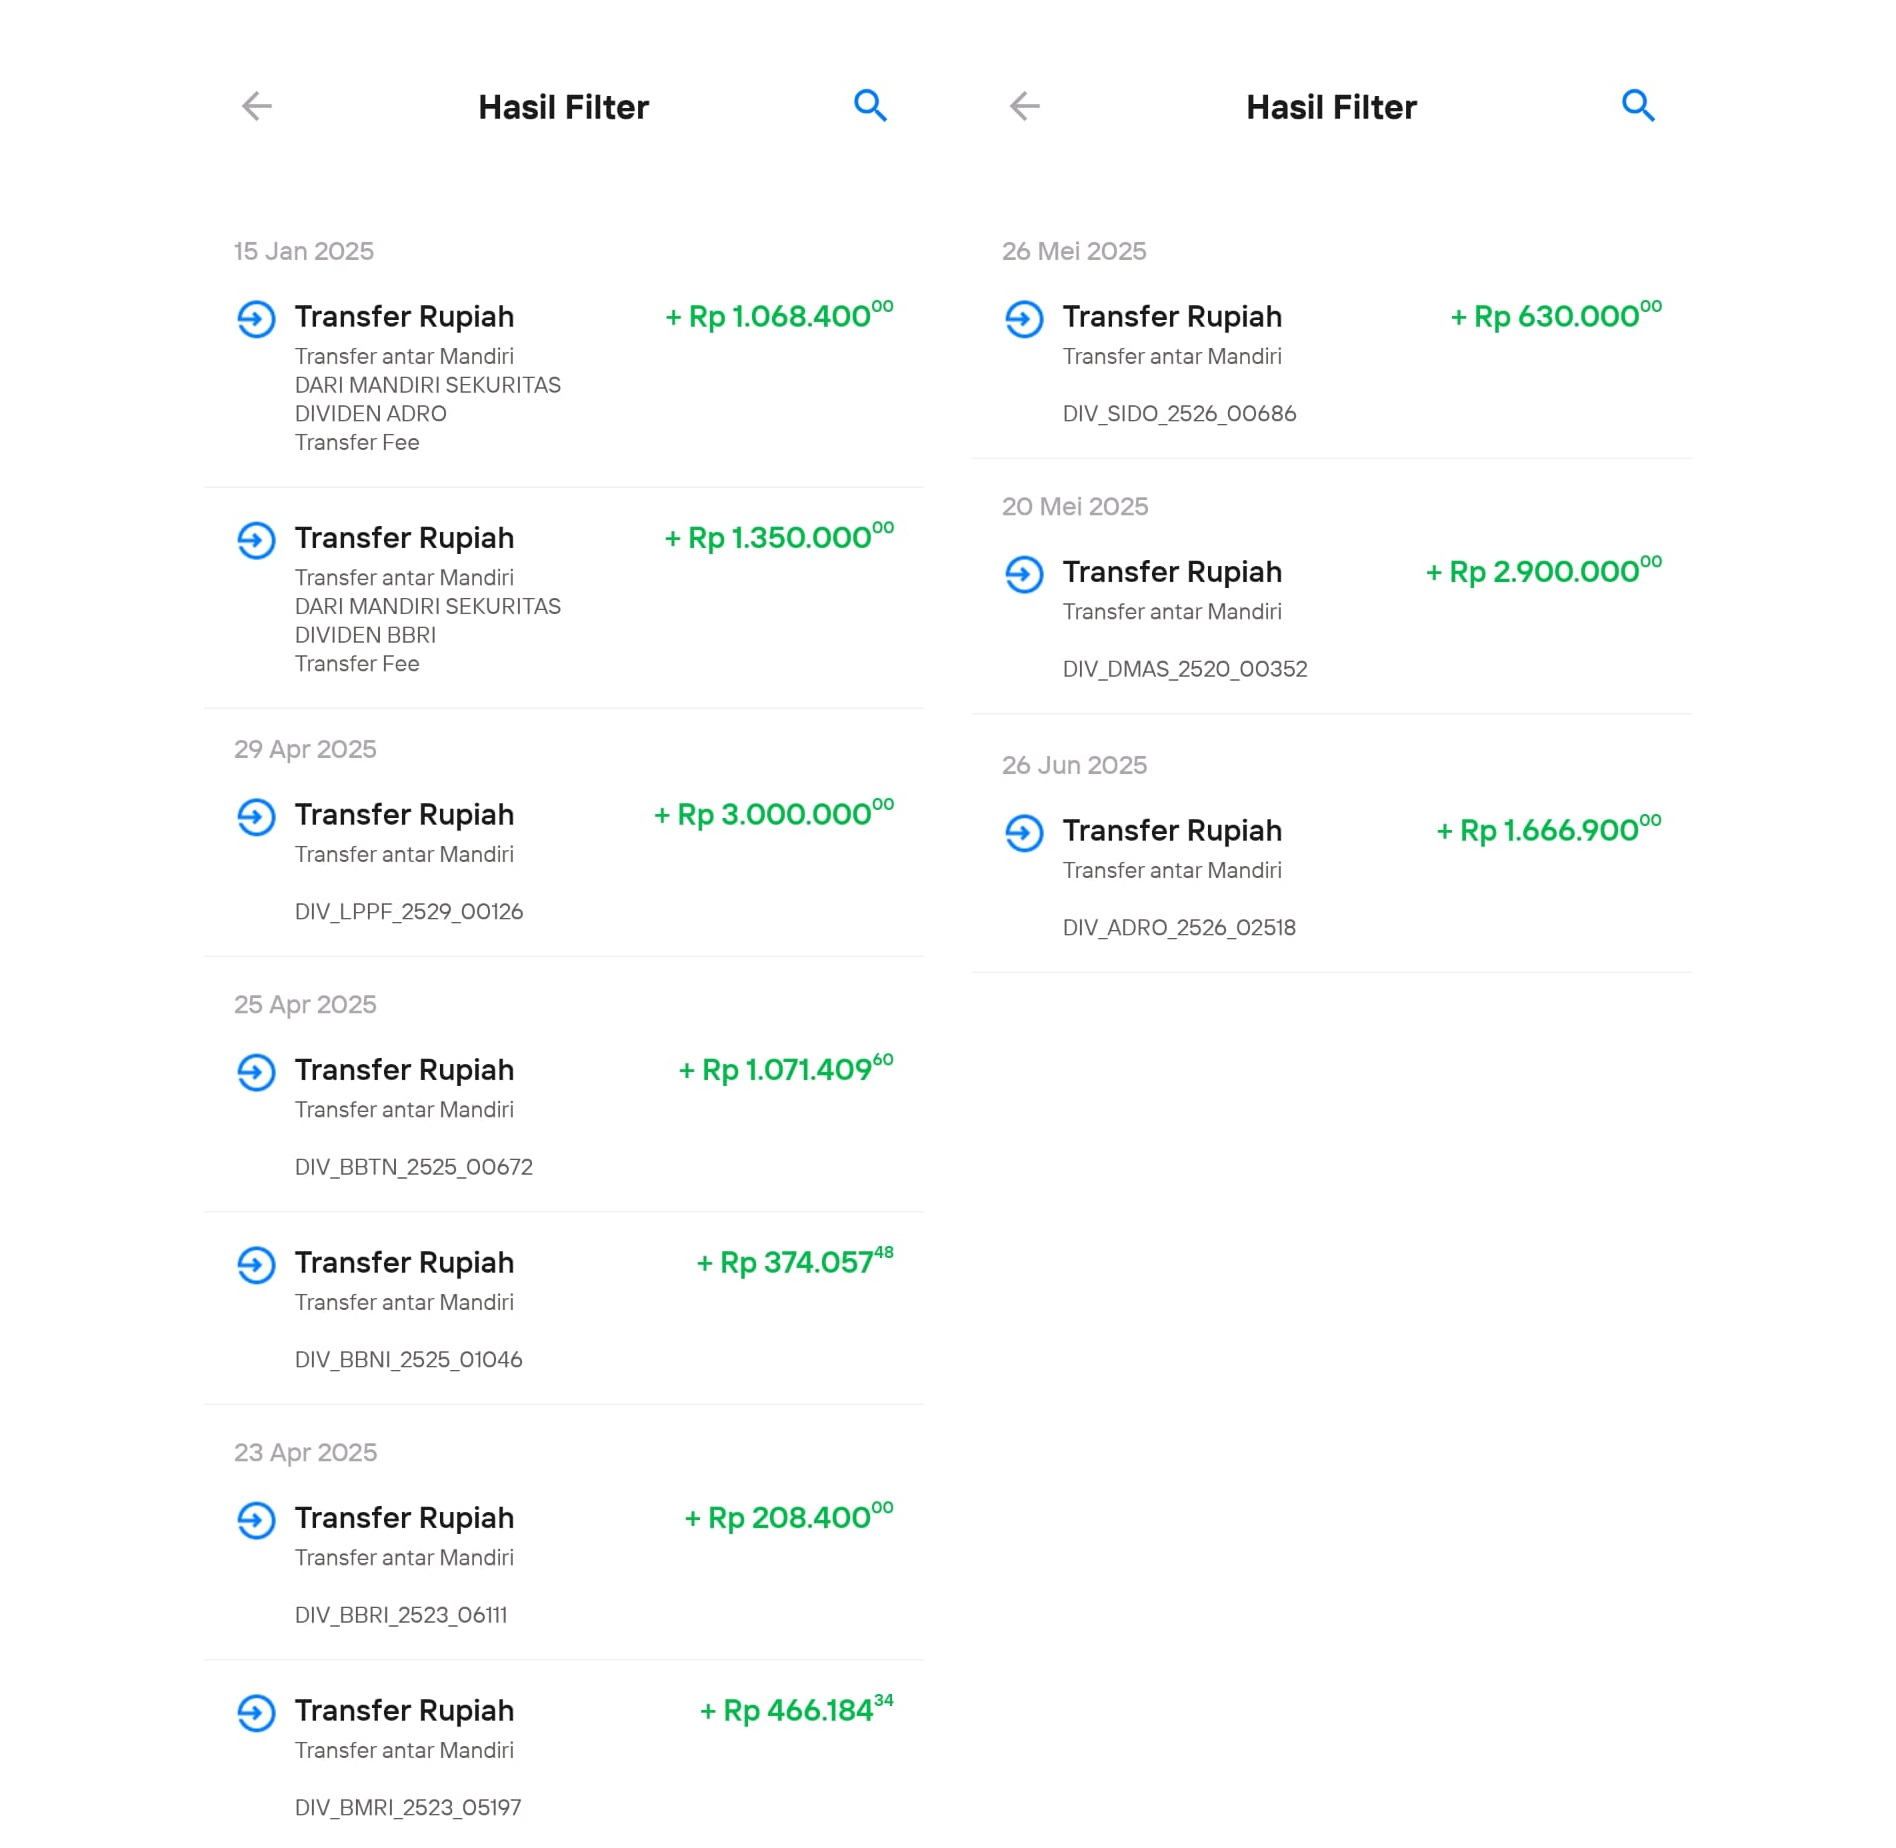Click the back arrow in left panel
The width and height of the screenshot is (1896, 1848).
[x=257, y=106]
